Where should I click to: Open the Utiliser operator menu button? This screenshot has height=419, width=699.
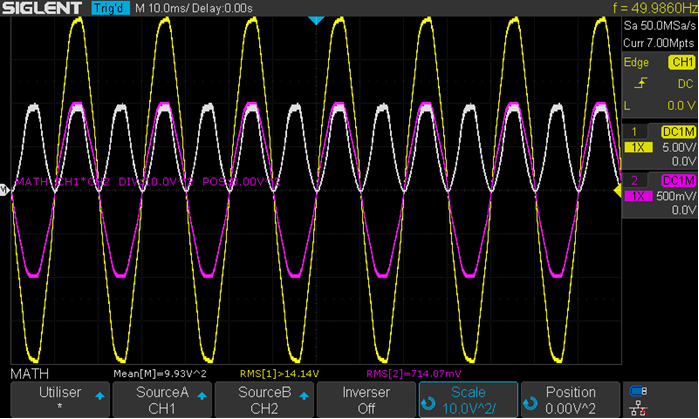point(60,399)
